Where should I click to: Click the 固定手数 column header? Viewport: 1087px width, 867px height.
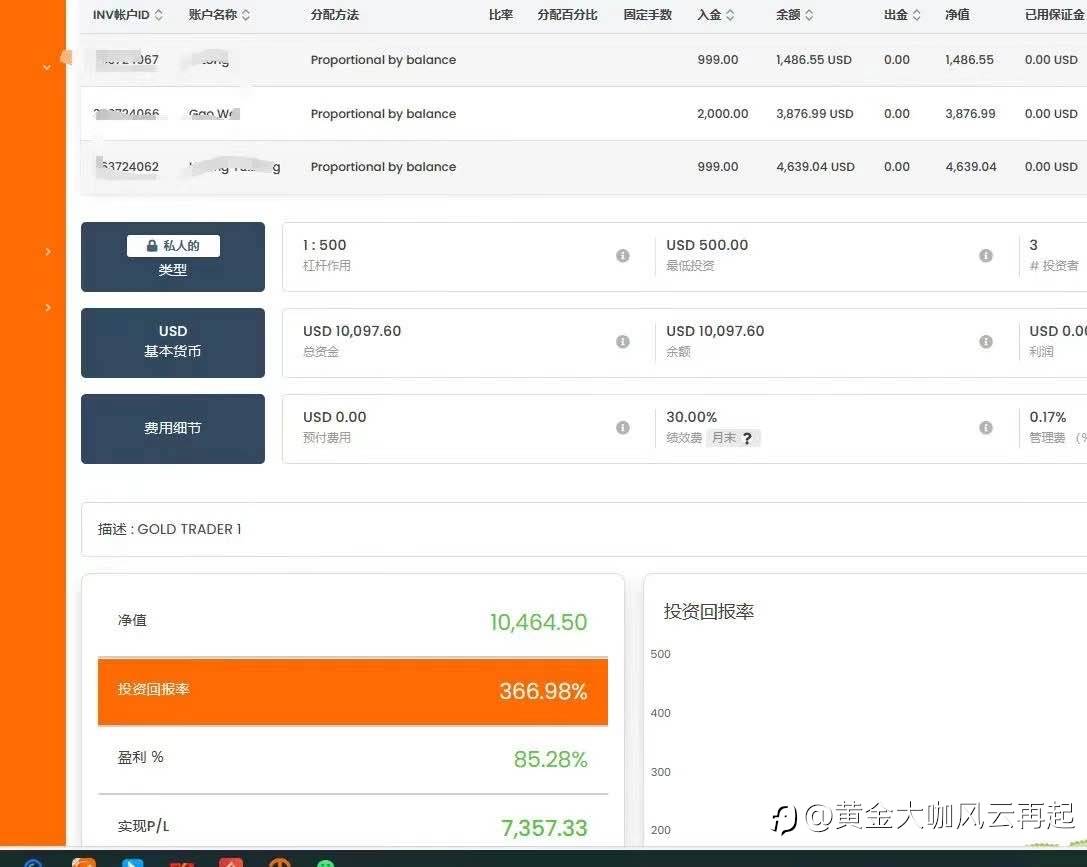pyautogui.click(x=647, y=15)
